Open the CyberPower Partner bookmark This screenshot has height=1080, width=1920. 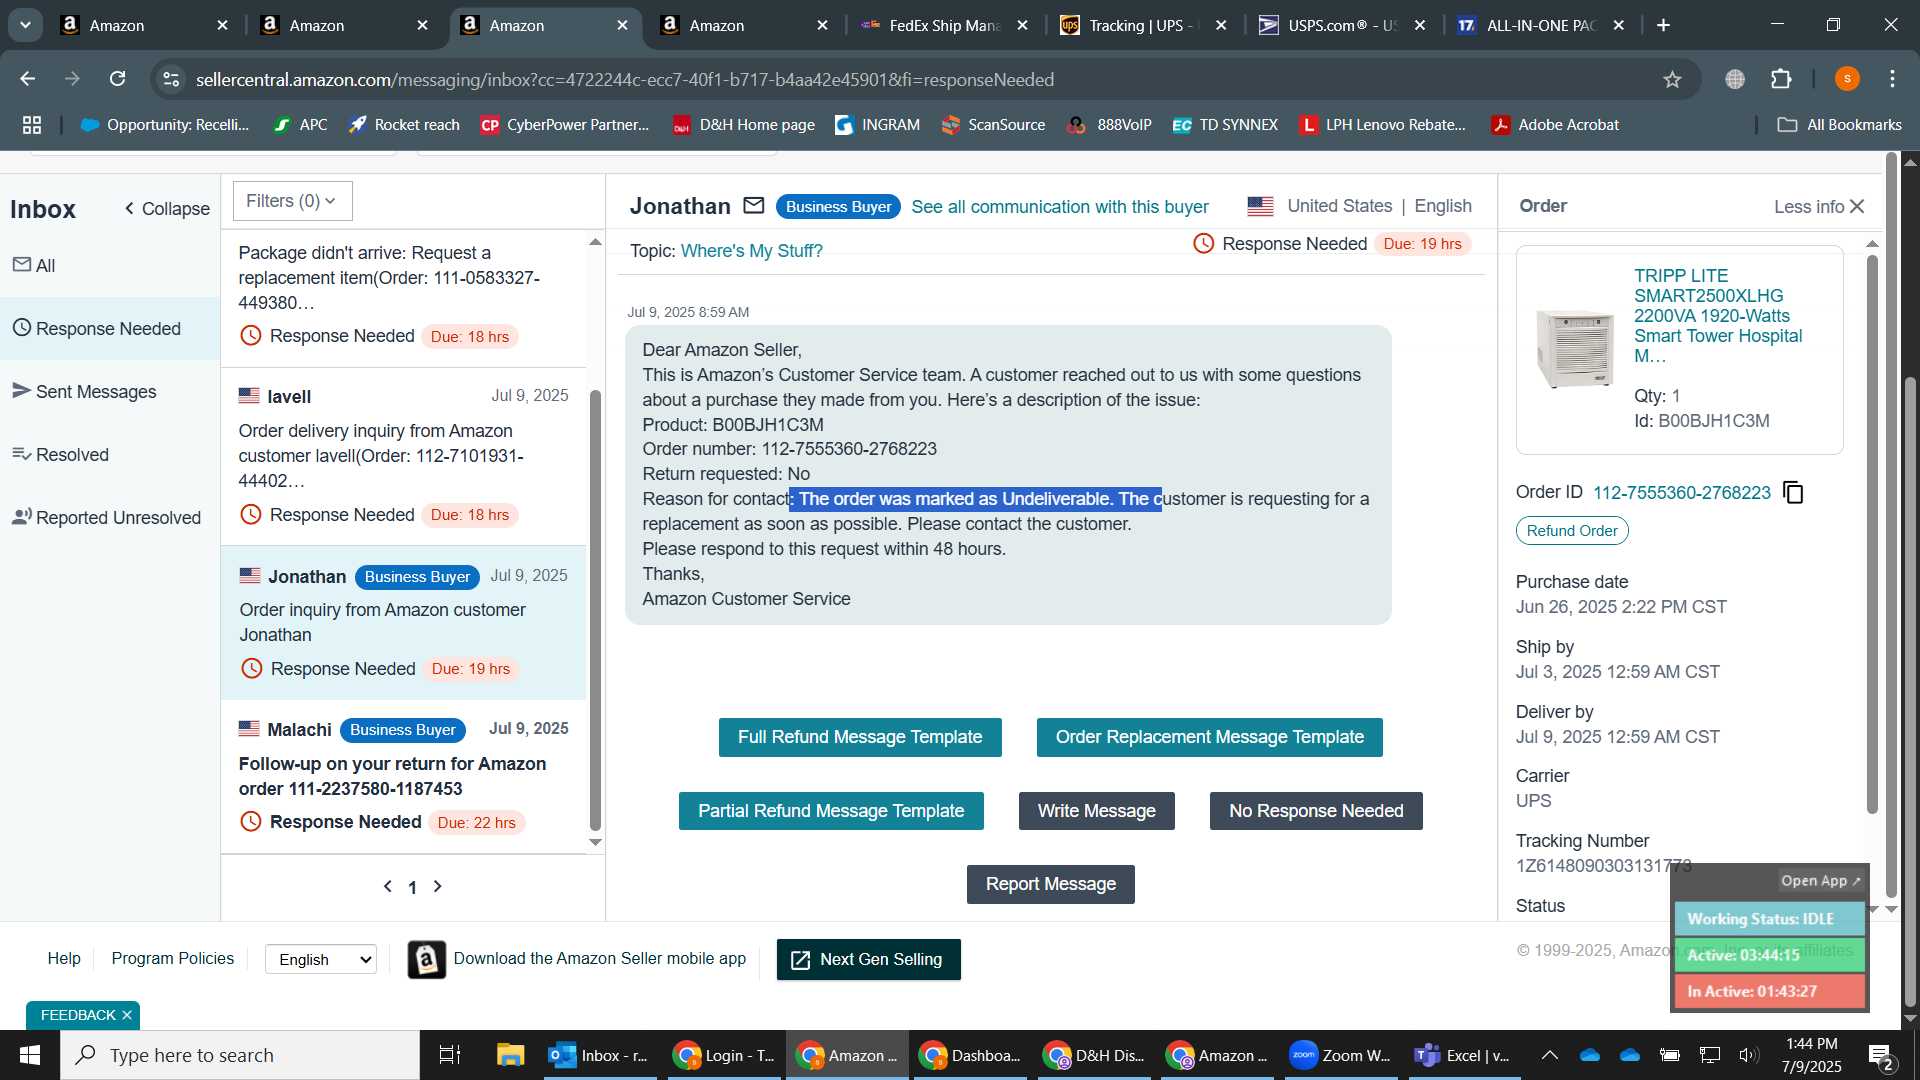(565, 125)
